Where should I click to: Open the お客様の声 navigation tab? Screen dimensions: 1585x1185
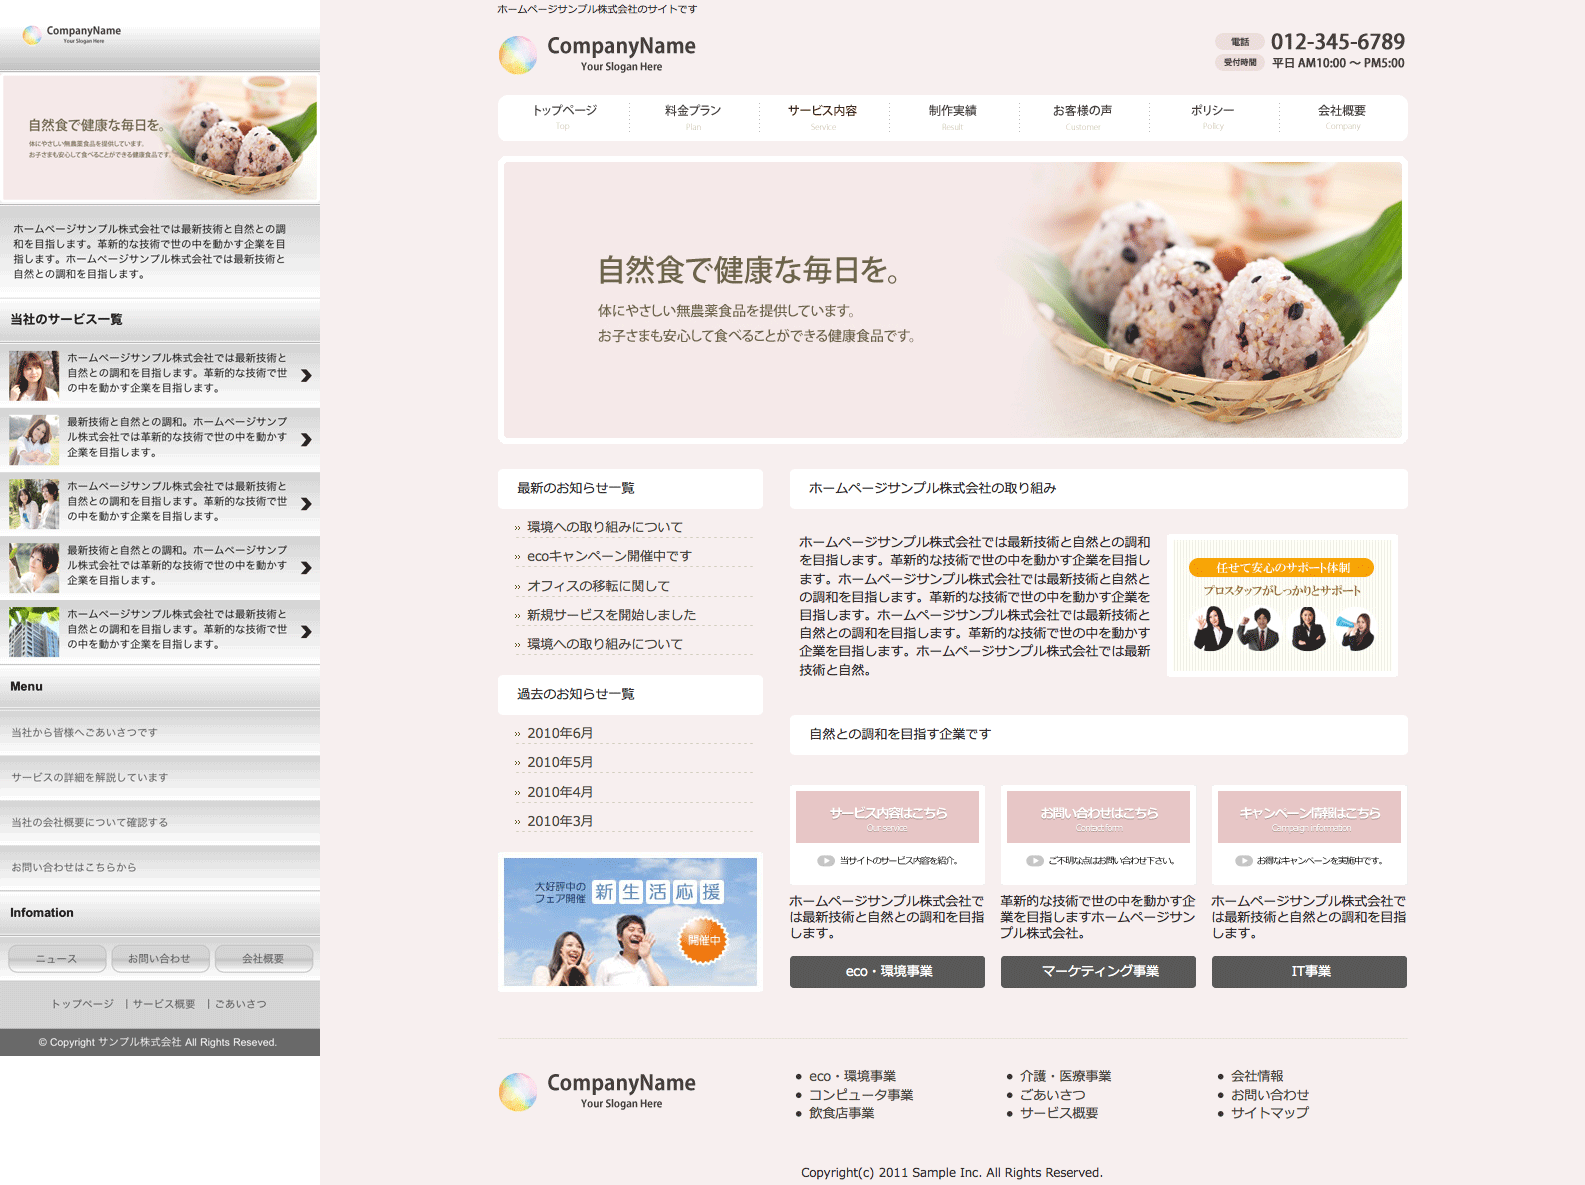pyautogui.click(x=1082, y=116)
